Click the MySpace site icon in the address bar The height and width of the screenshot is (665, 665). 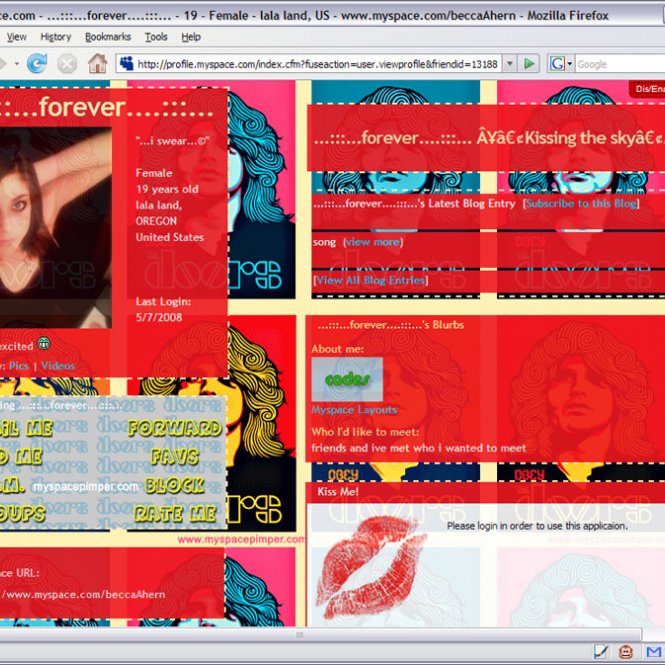point(126,64)
